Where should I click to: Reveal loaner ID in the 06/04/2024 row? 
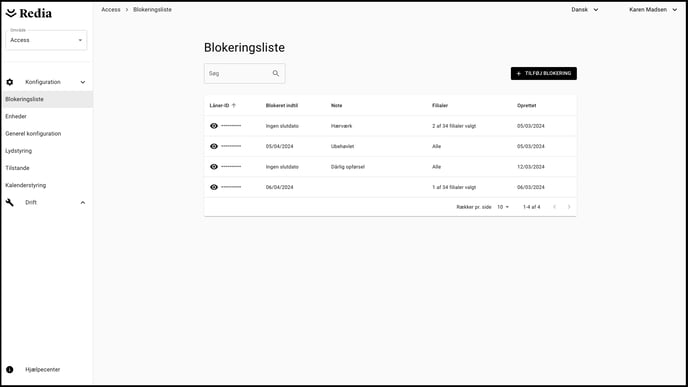pyautogui.click(x=214, y=187)
